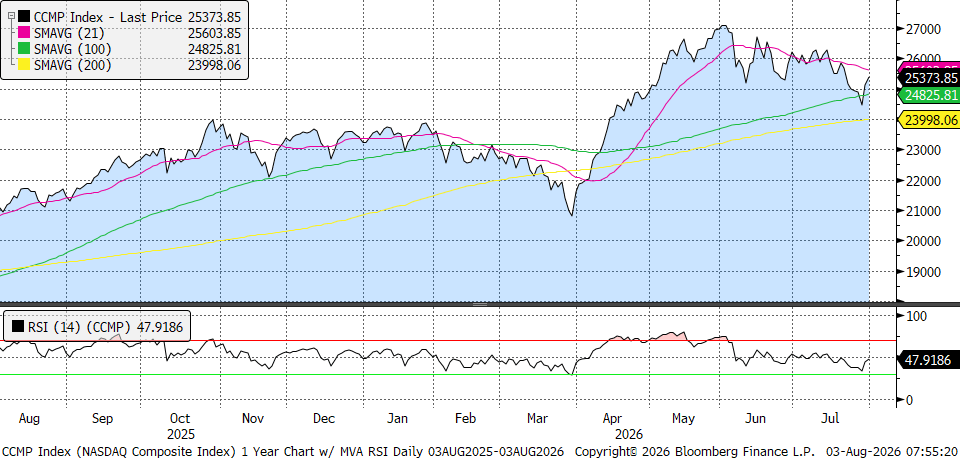Click the 'Jul' month label
The width and height of the screenshot is (960, 460).
point(830,420)
